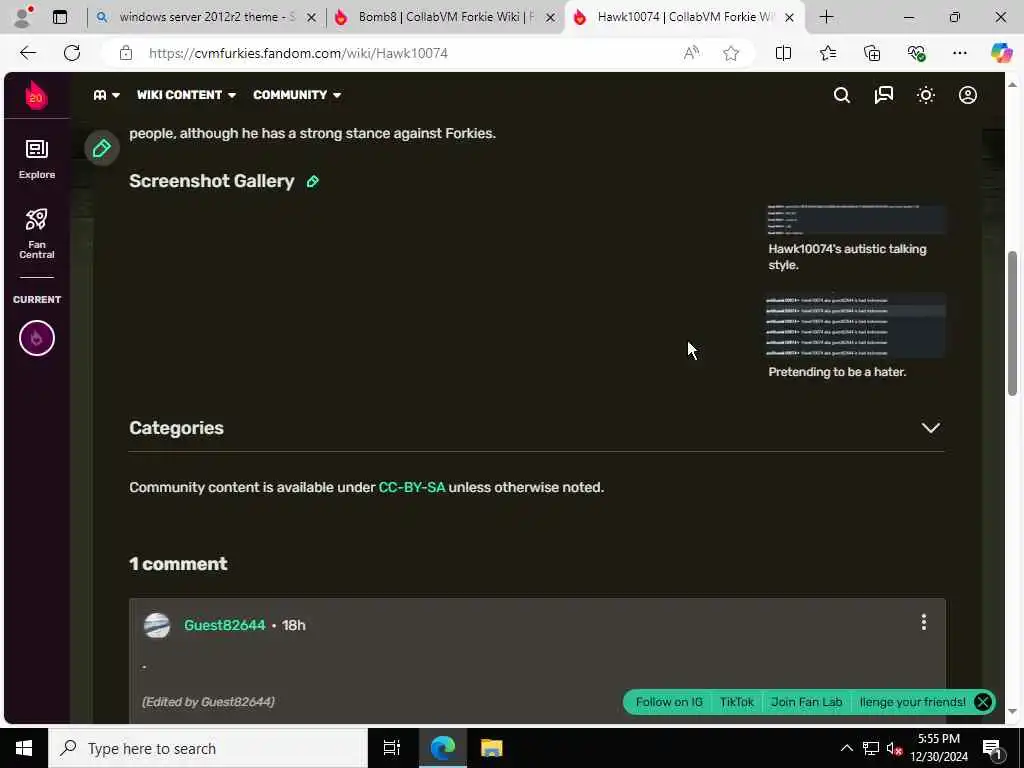Open the Edge profile icon
The height and width of the screenshot is (768, 1024).
pyautogui.click(x=22, y=17)
